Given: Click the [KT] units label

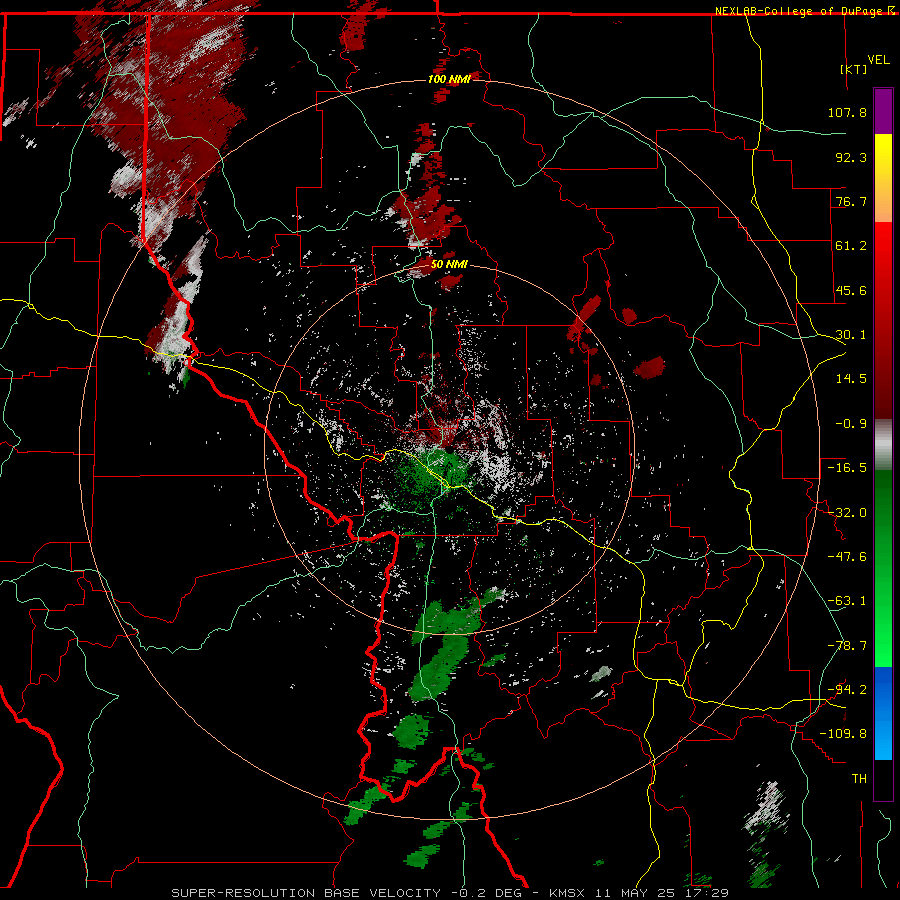Looking at the screenshot, I should coord(853,69).
